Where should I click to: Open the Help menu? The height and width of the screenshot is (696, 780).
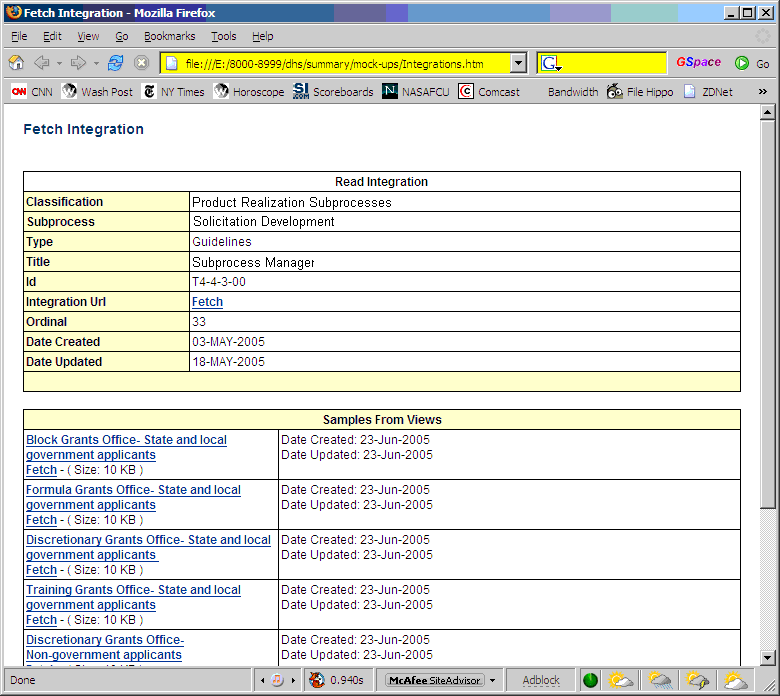tap(262, 36)
